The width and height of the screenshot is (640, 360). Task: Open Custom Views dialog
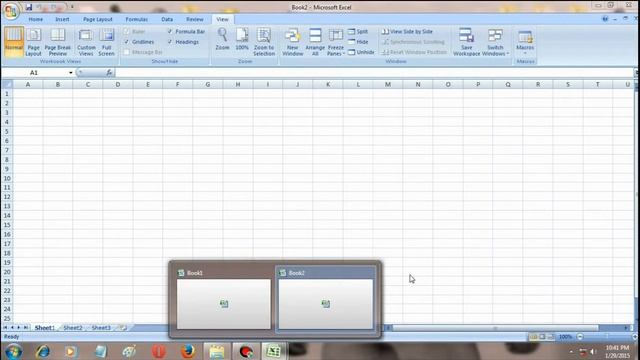coord(86,41)
